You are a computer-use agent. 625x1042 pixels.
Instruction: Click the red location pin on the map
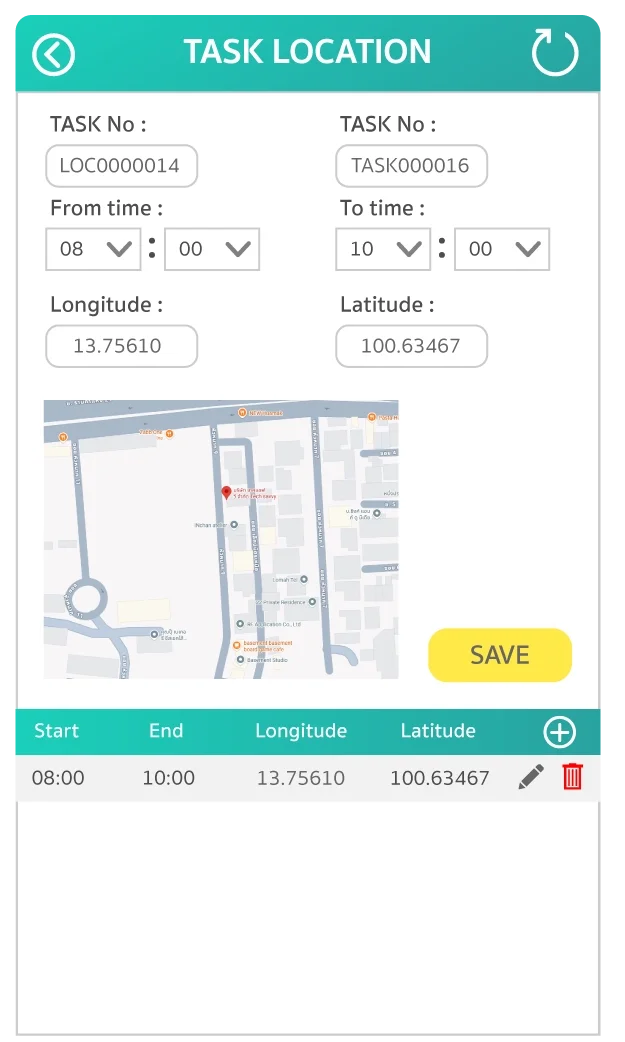pos(226,493)
